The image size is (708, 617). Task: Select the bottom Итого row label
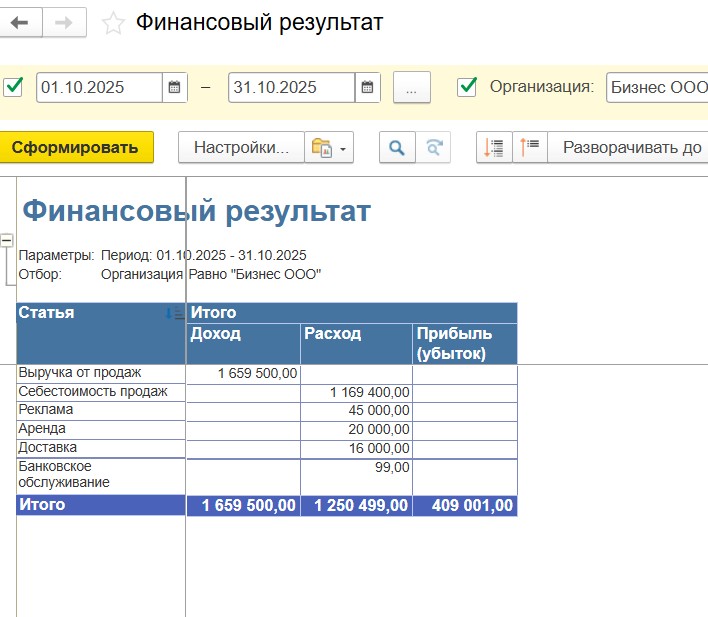(101, 505)
